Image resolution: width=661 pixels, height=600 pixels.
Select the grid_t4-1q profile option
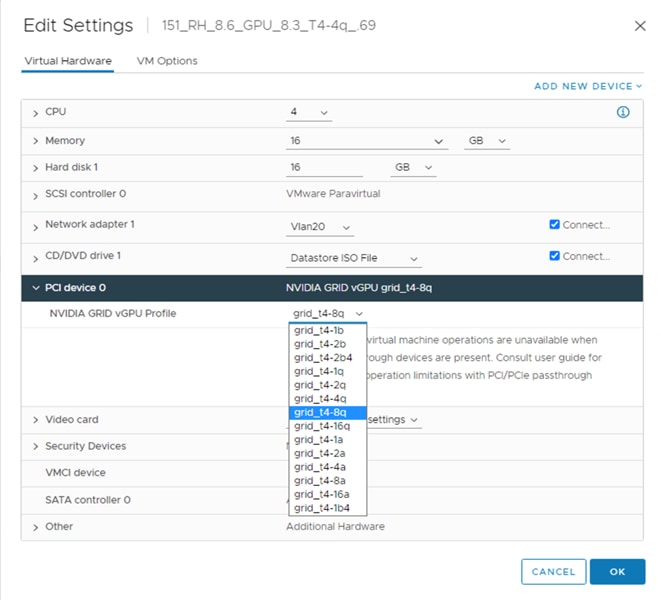click(x=328, y=371)
